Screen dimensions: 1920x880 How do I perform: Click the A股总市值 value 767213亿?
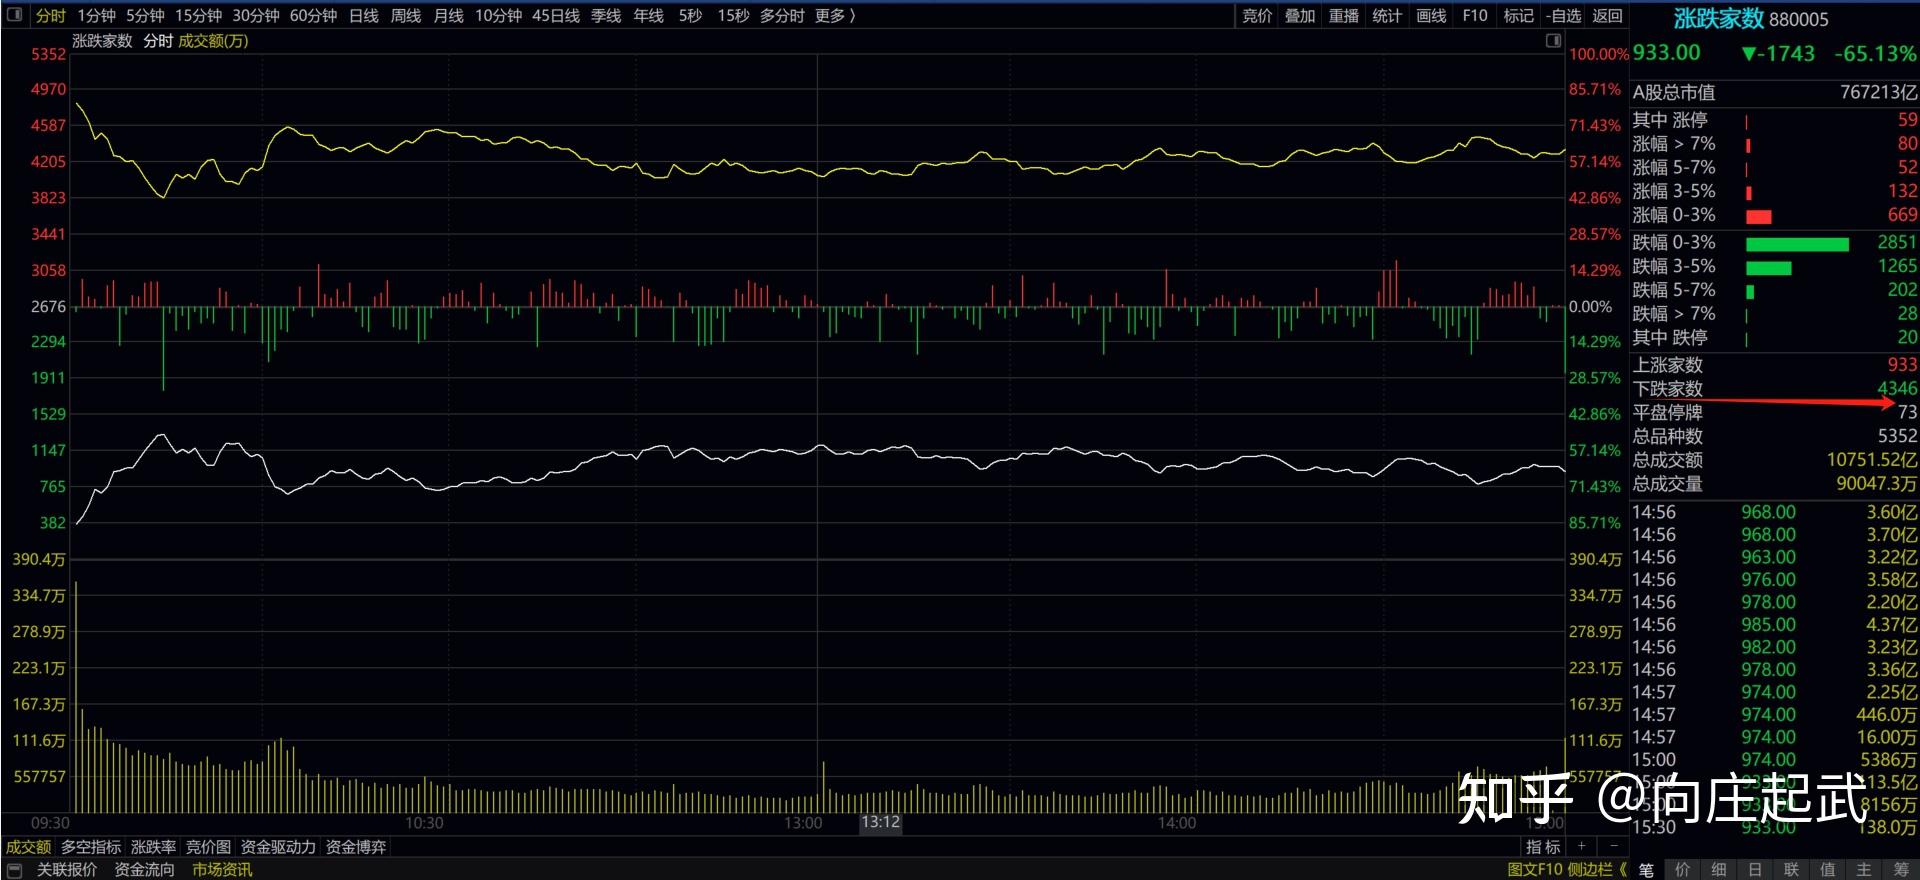1879,92
